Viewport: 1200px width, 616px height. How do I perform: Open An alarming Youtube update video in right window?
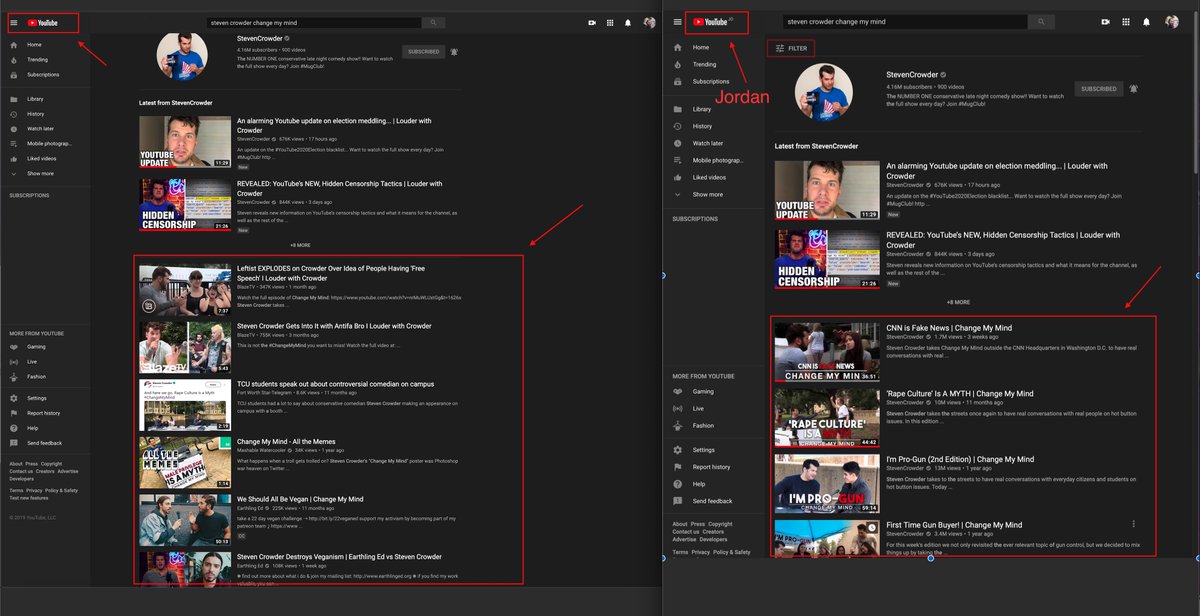pos(996,171)
